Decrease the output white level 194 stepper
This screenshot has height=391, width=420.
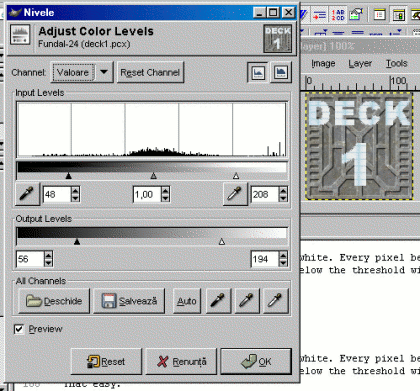pyautogui.click(x=283, y=263)
